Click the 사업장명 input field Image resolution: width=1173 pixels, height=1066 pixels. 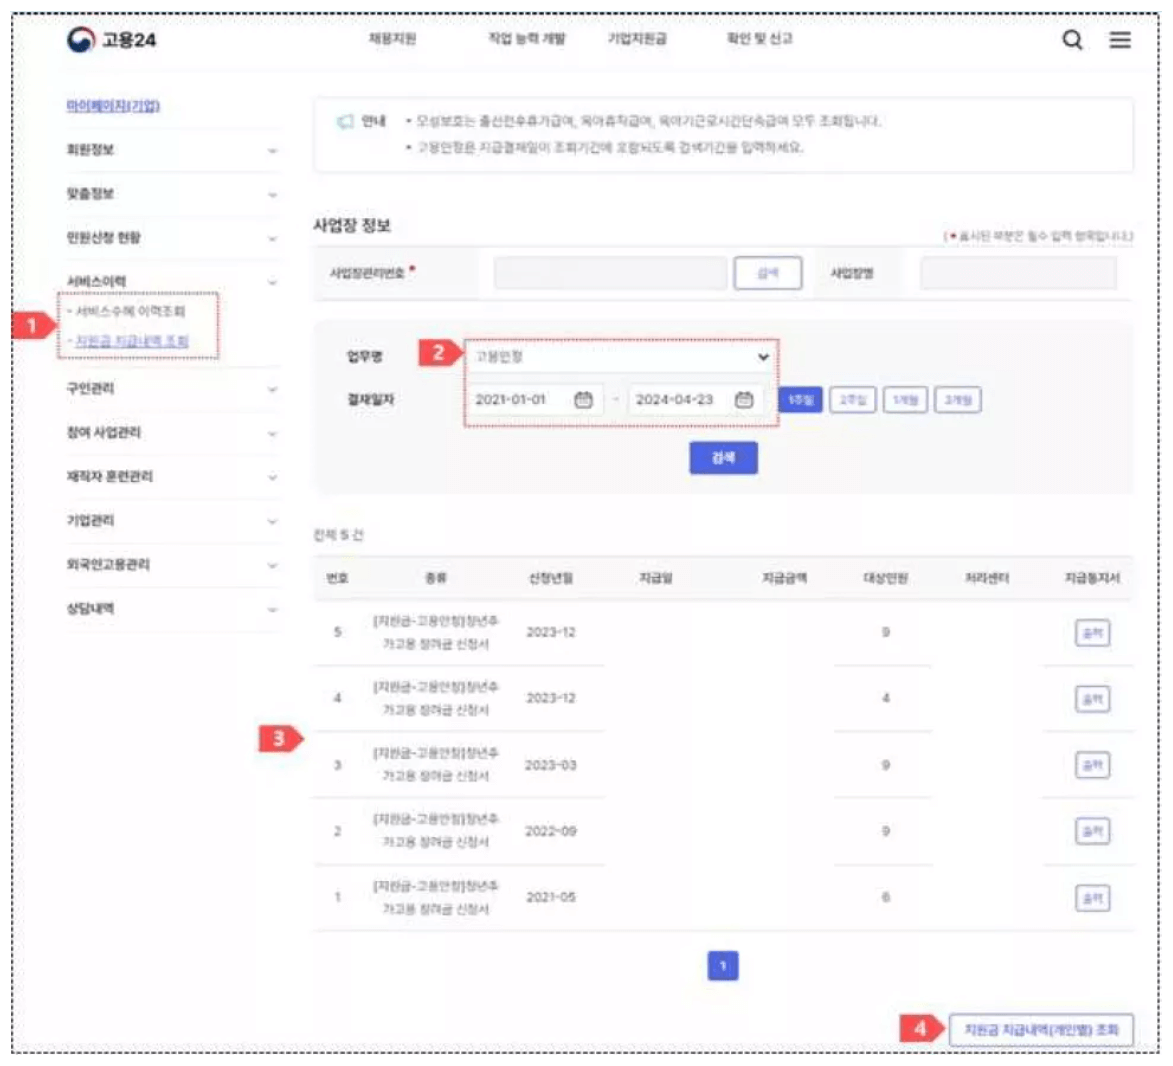[x=1018, y=273]
